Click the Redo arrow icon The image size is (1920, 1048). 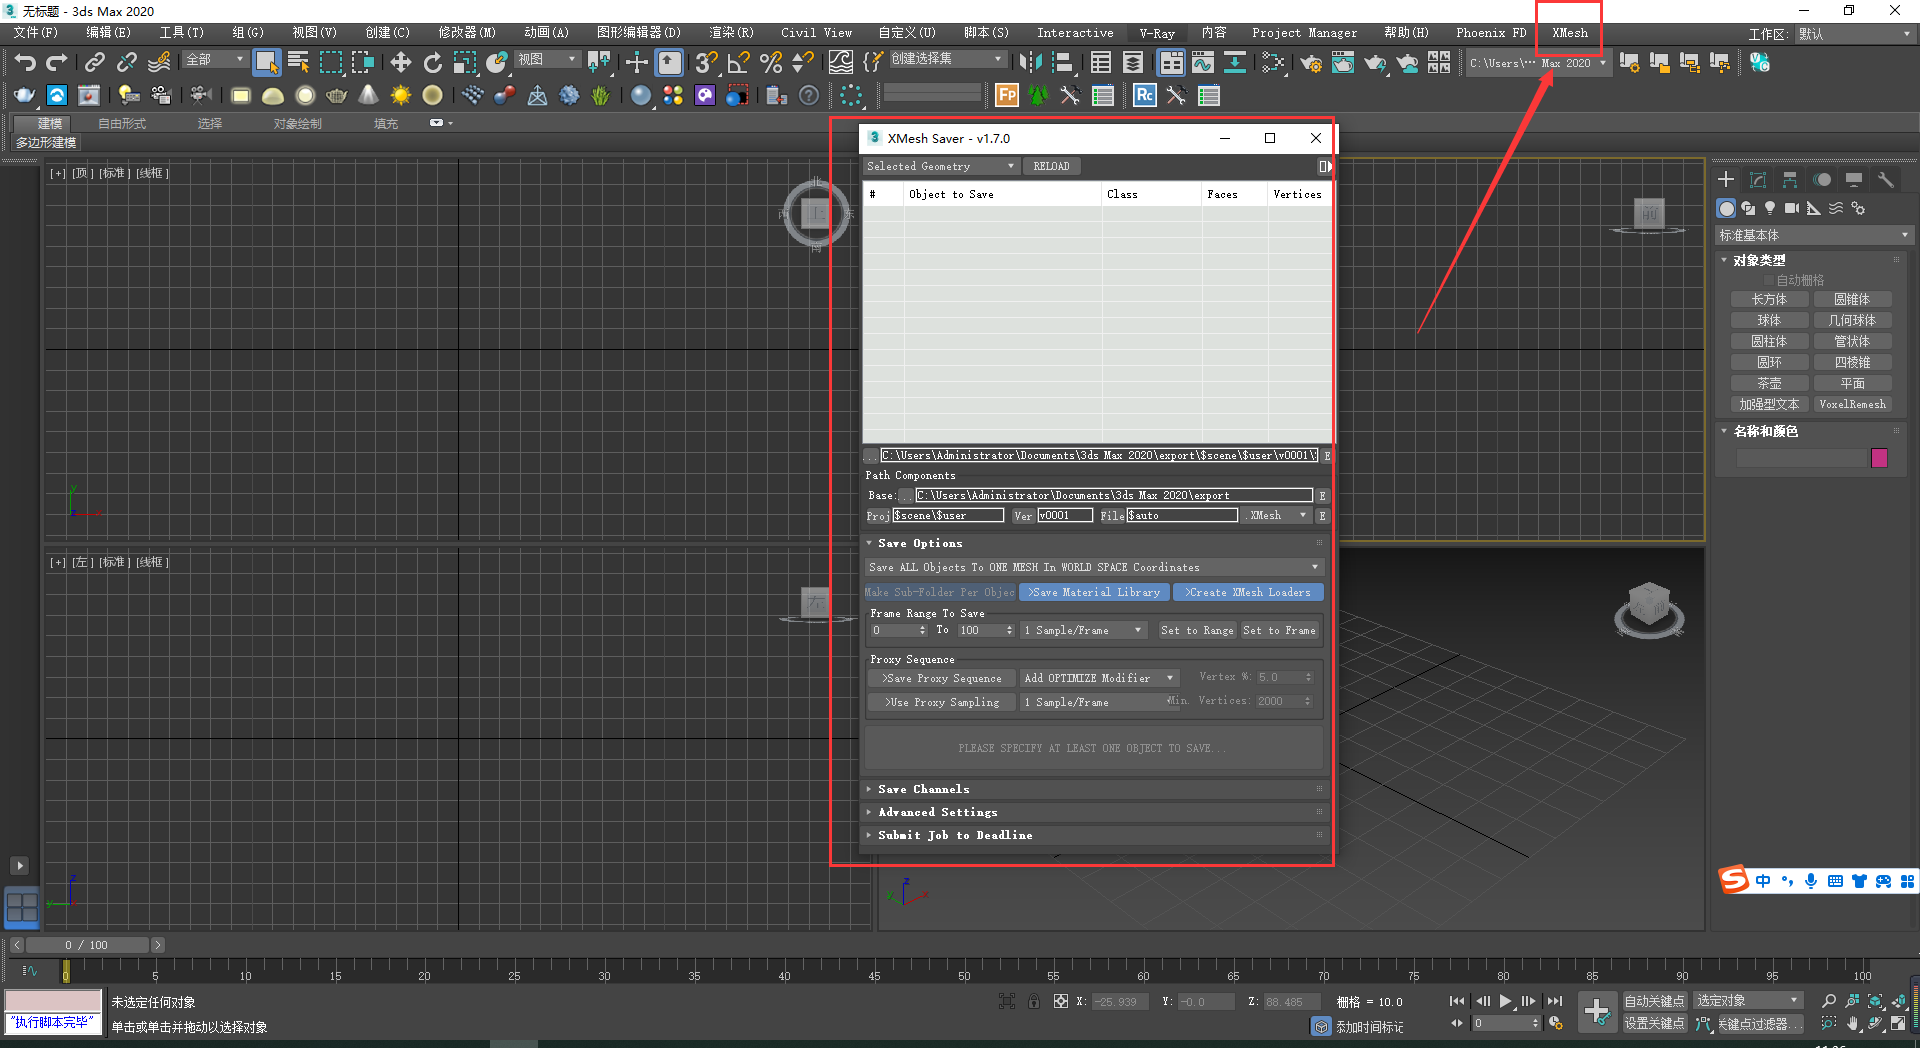[57, 63]
